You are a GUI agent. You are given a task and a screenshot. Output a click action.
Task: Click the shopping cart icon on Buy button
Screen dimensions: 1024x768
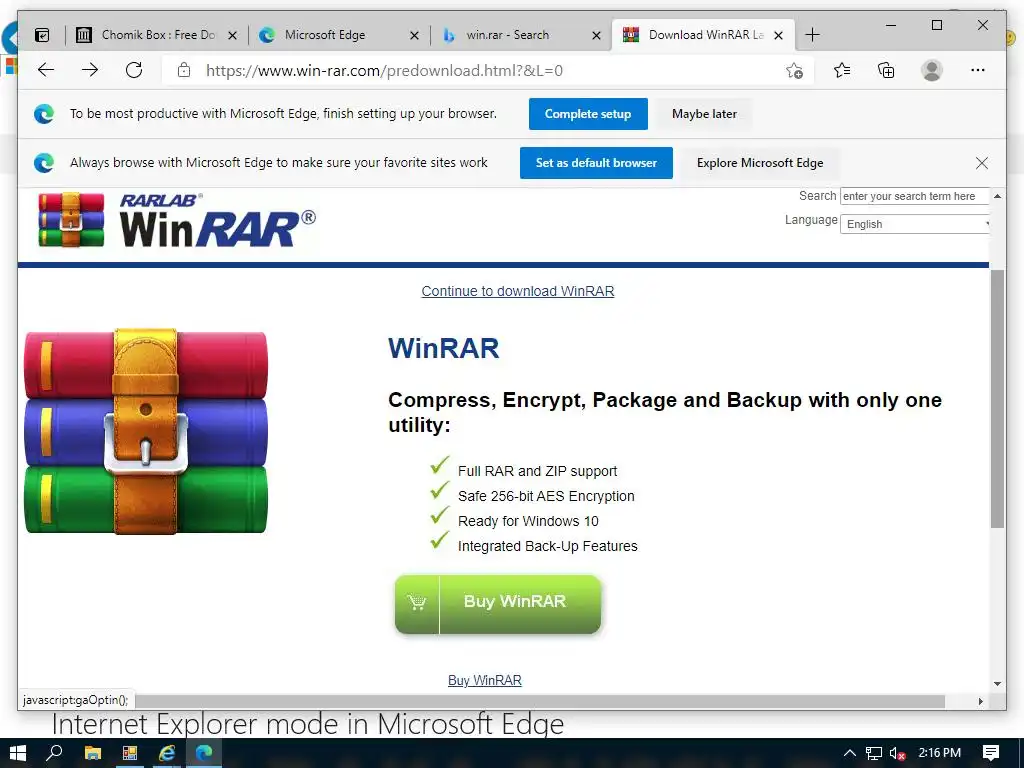(417, 601)
